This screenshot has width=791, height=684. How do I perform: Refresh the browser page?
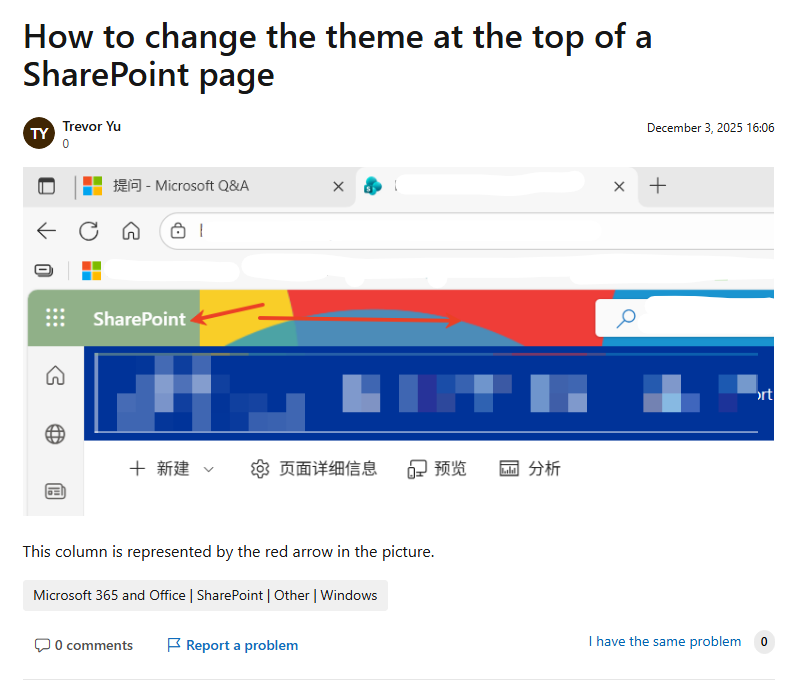88,231
